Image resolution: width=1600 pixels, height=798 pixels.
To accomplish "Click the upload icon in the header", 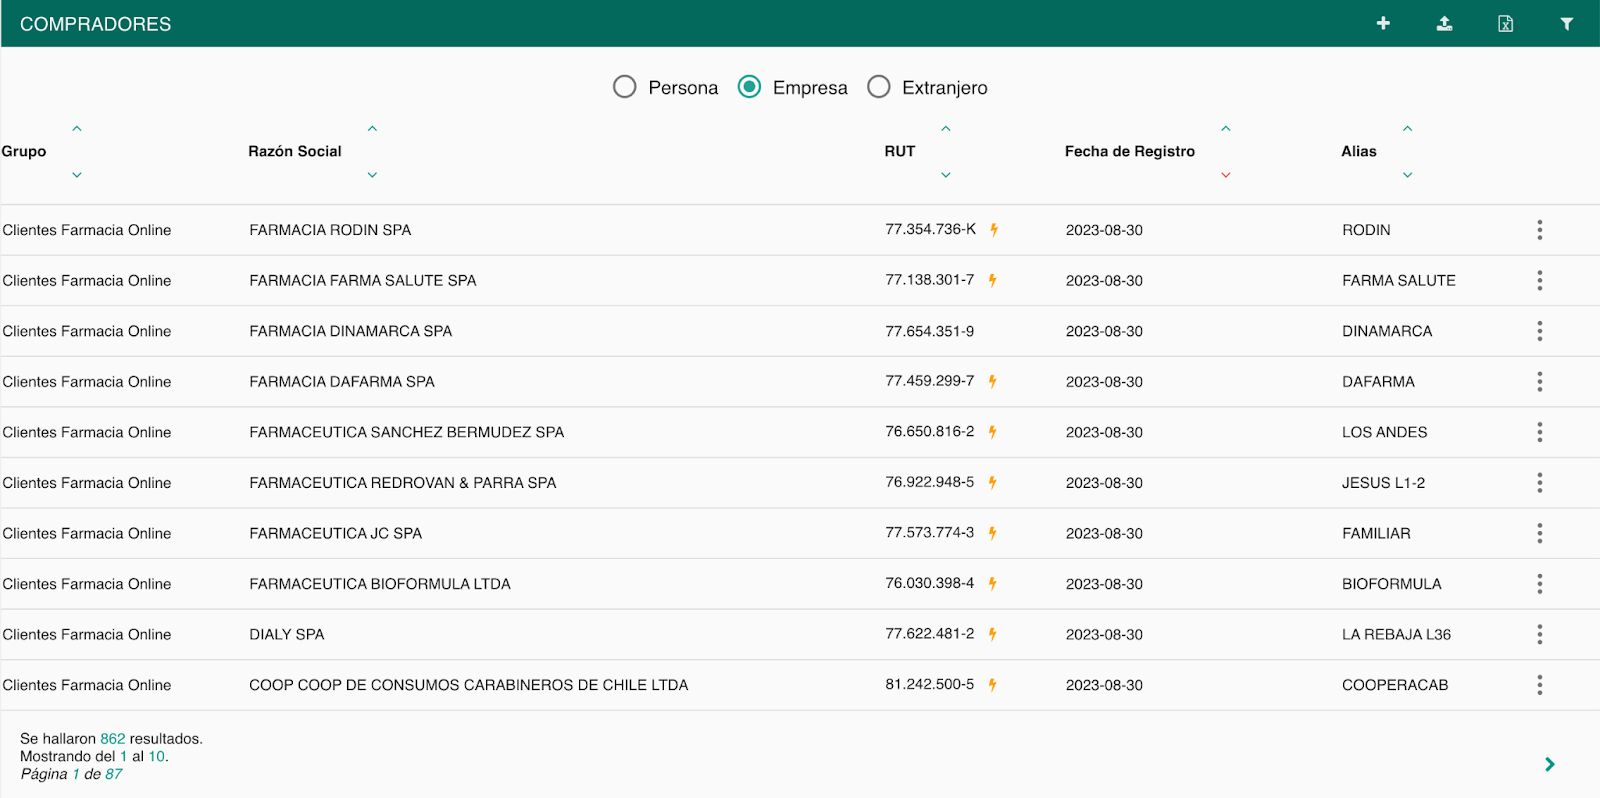I will tap(1444, 23).
